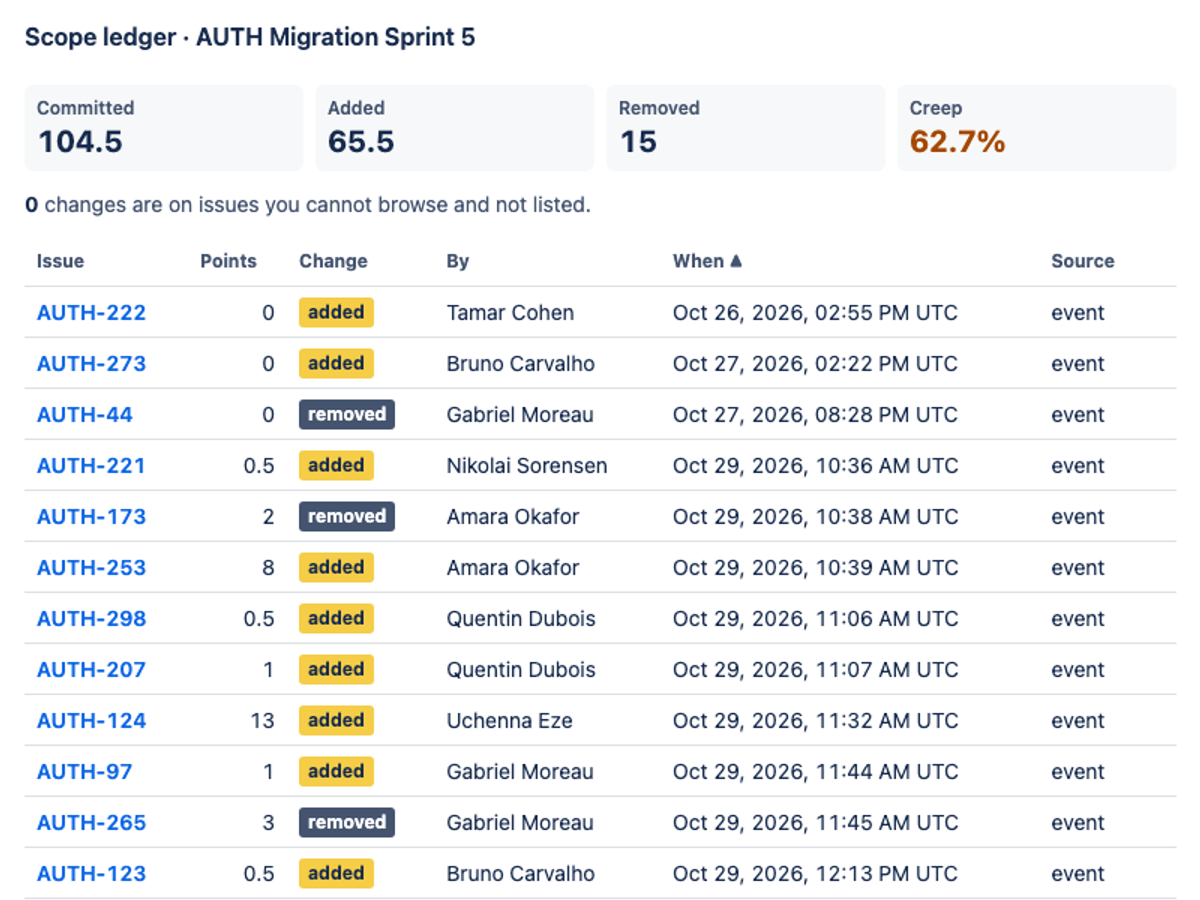Click timestamp Oct 29, 2026, 11:32 AM UTC
1200x900 pixels.
(x=815, y=721)
